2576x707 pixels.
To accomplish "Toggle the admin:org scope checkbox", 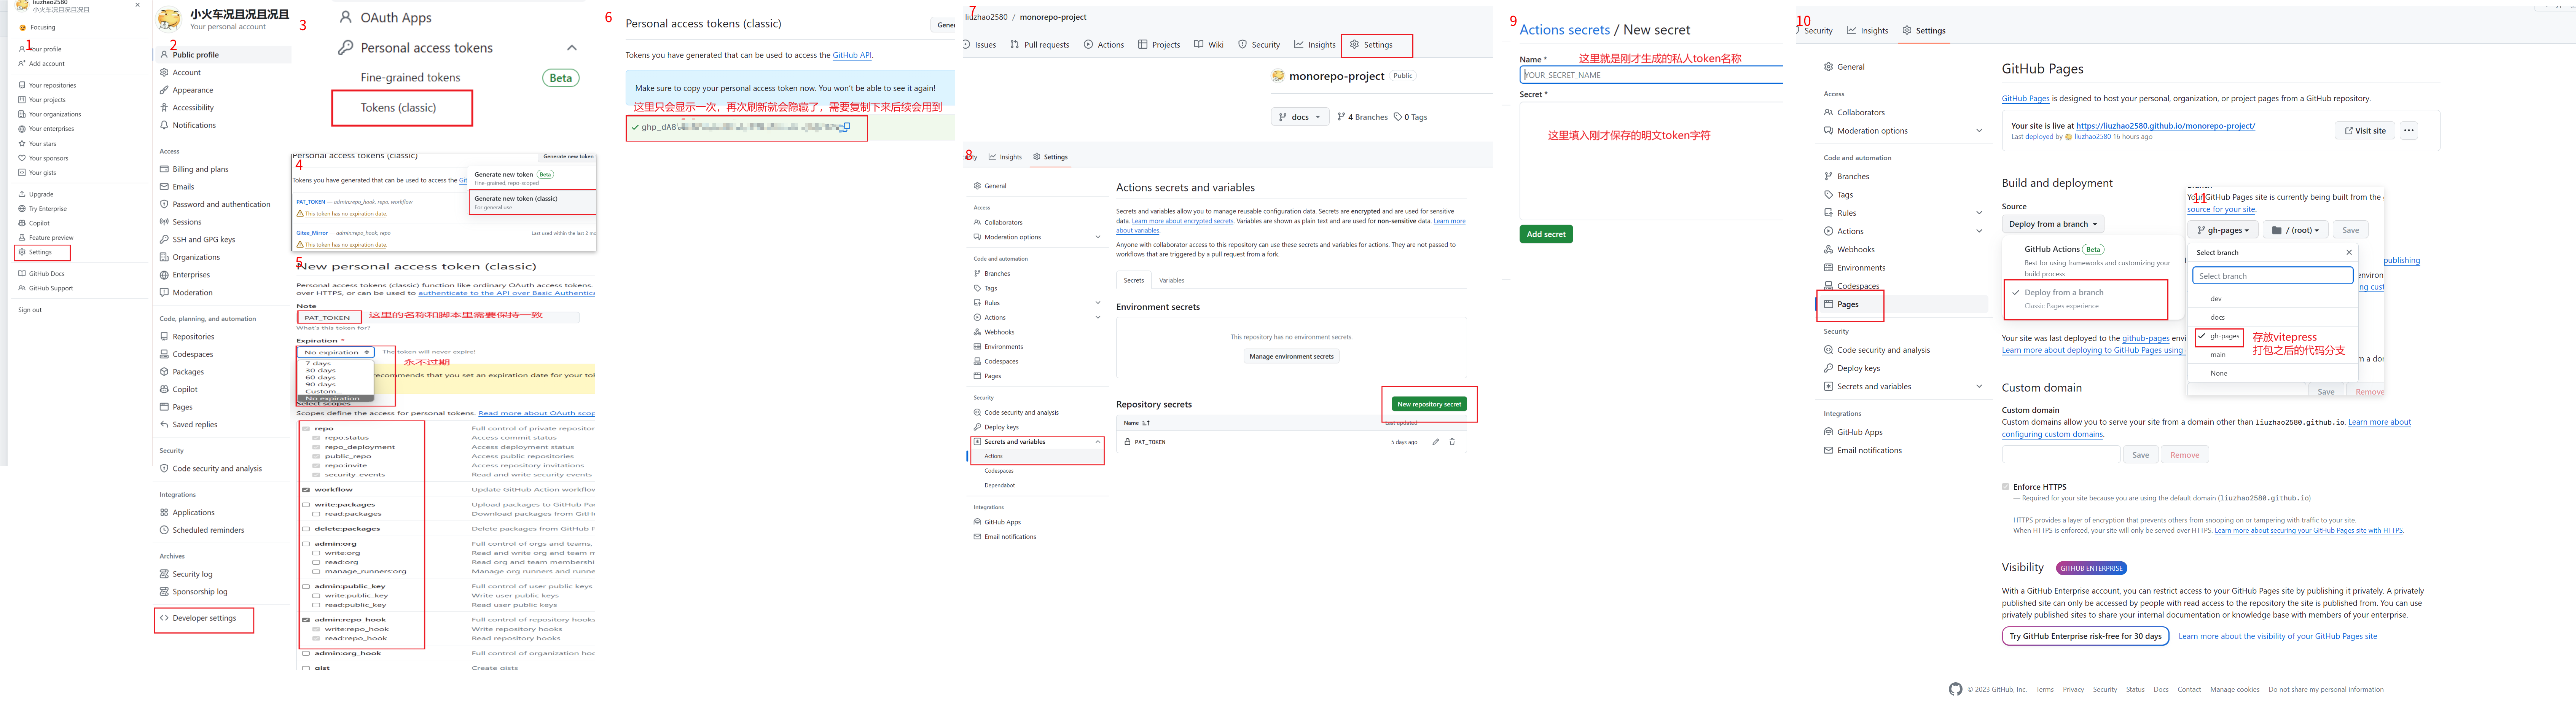I will tap(306, 544).
